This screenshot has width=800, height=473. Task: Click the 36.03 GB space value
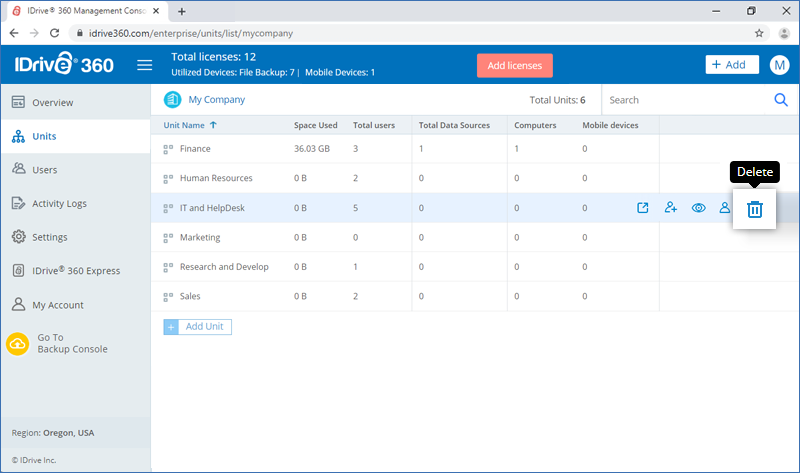(312, 148)
